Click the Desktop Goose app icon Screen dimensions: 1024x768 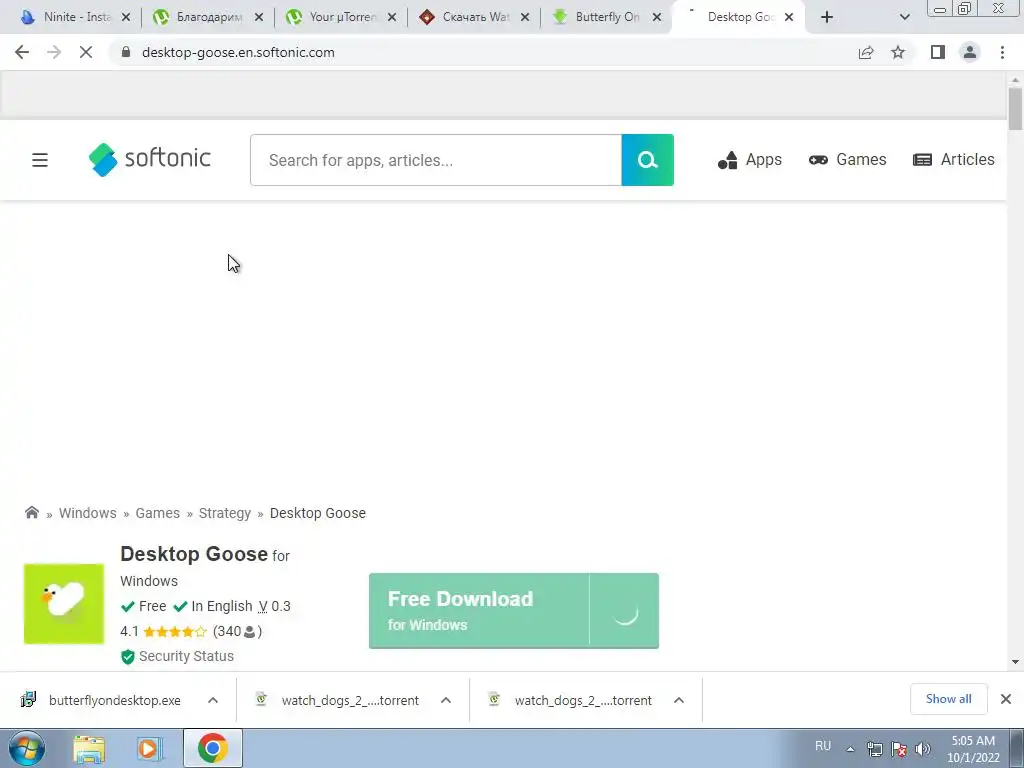[x=64, y=604]
